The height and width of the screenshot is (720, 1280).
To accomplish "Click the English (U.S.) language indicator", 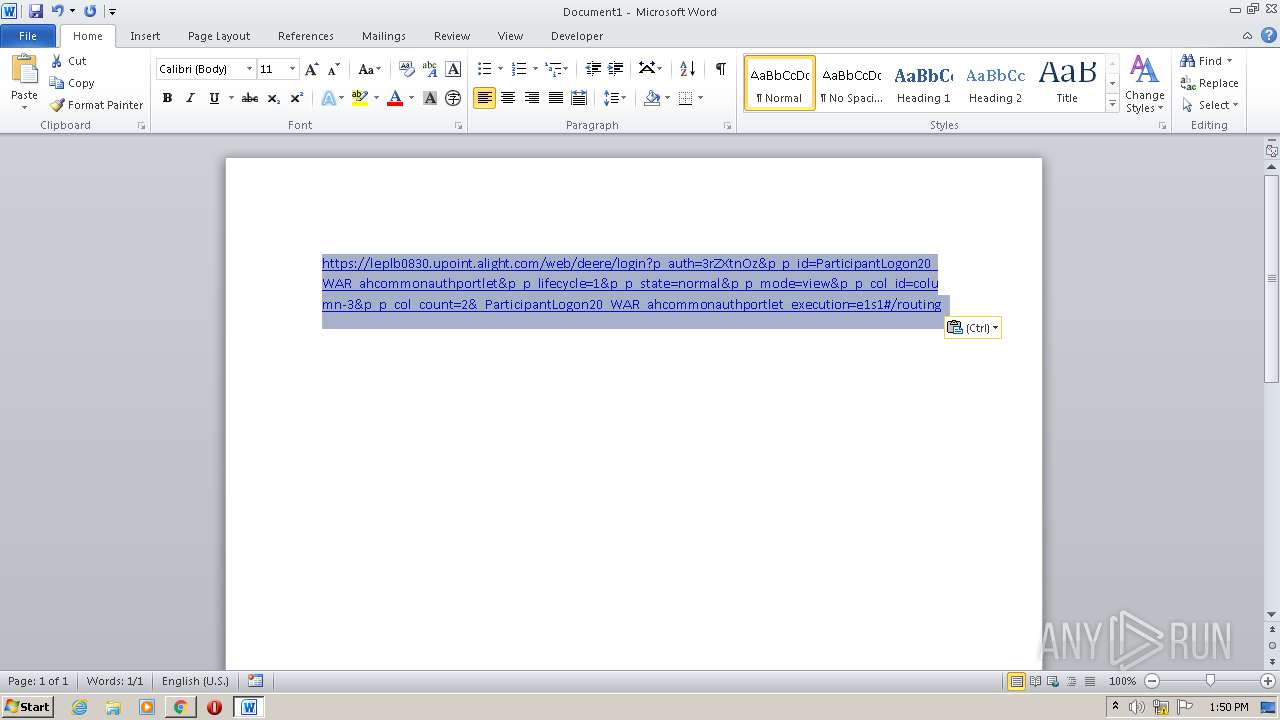I will (x=195, y=681).
